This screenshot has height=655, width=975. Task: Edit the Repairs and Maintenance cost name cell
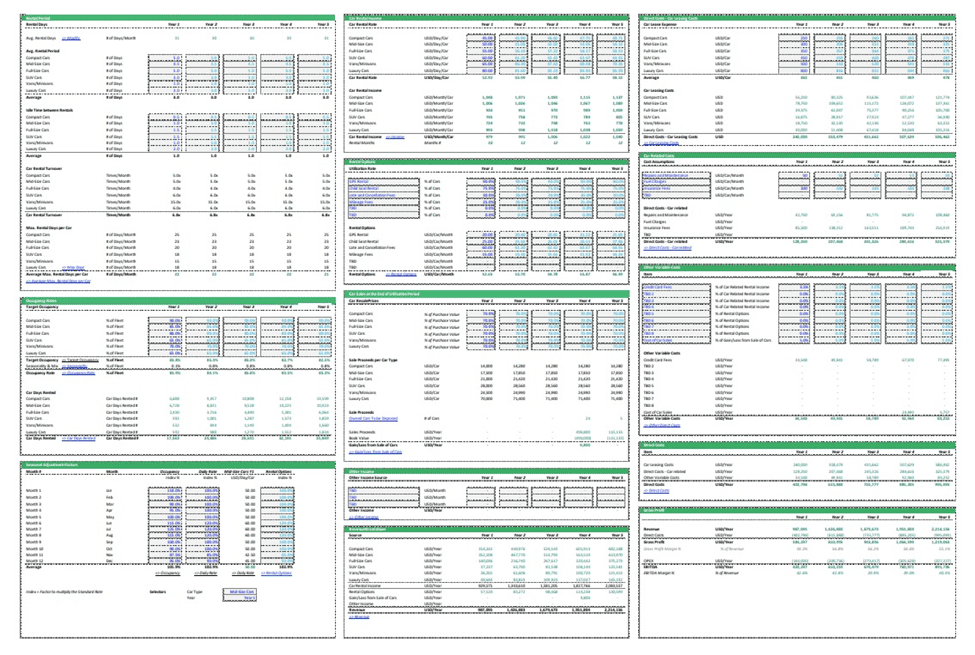point(676,175)
